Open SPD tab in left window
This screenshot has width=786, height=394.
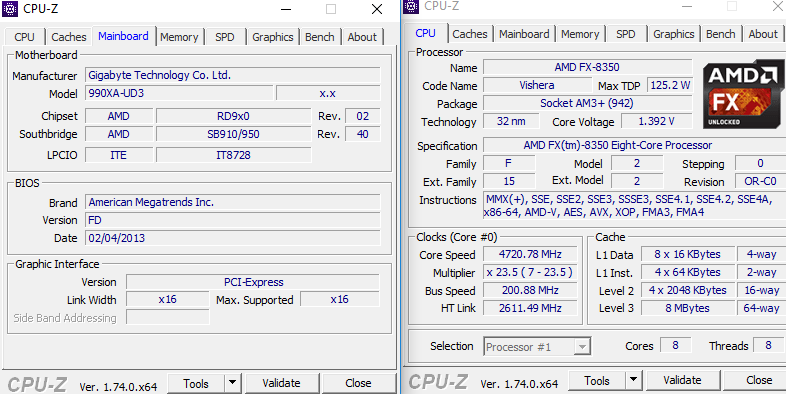(x=225, y=37)
